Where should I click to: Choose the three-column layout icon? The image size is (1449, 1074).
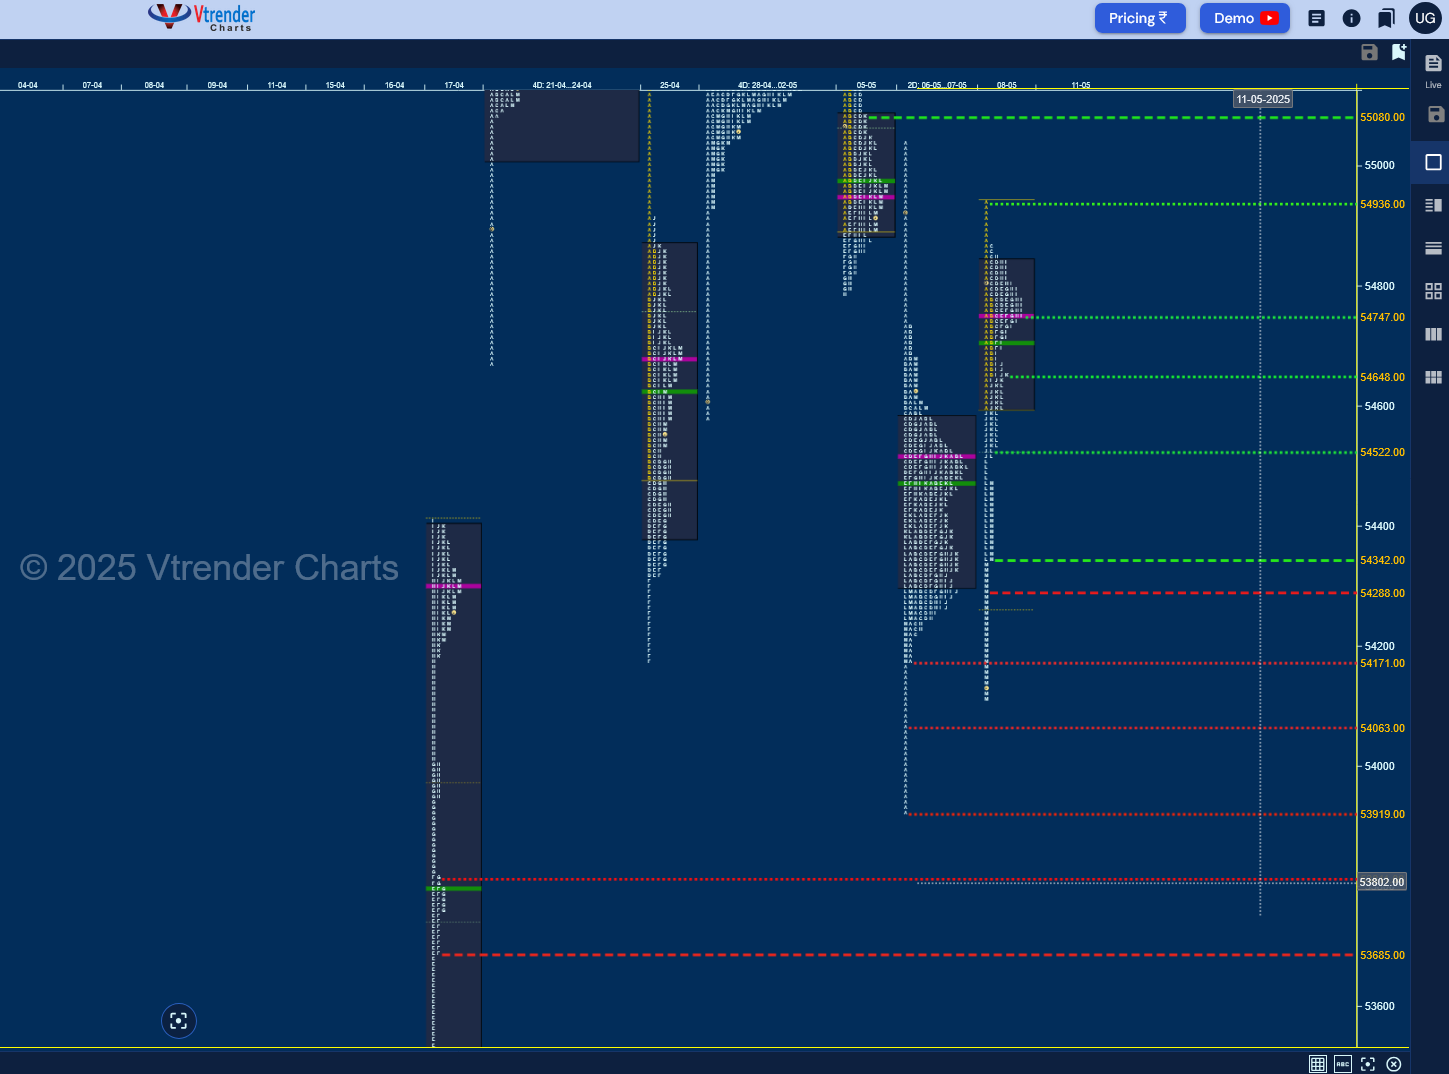1433,334
